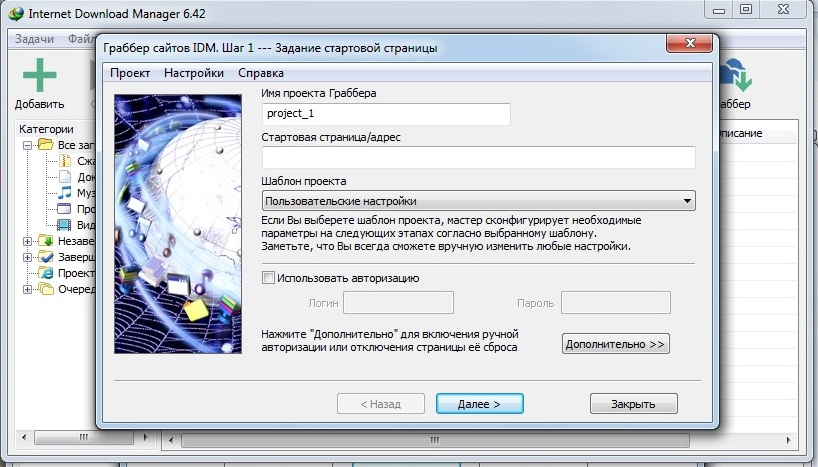
Task: Click the queues folder stack icon
Action: click(46, 289)
